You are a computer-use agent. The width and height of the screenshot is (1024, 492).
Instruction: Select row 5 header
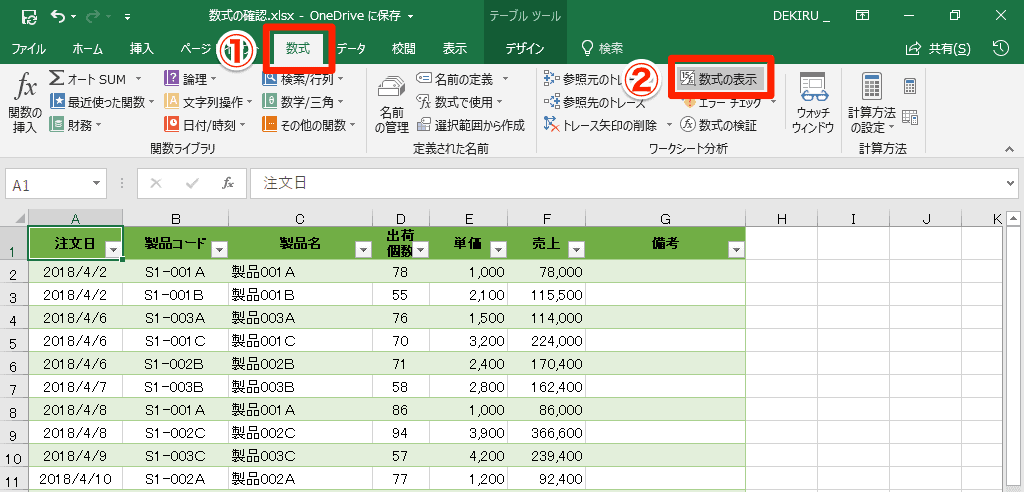pyautogui.click(x=14, y=340)
